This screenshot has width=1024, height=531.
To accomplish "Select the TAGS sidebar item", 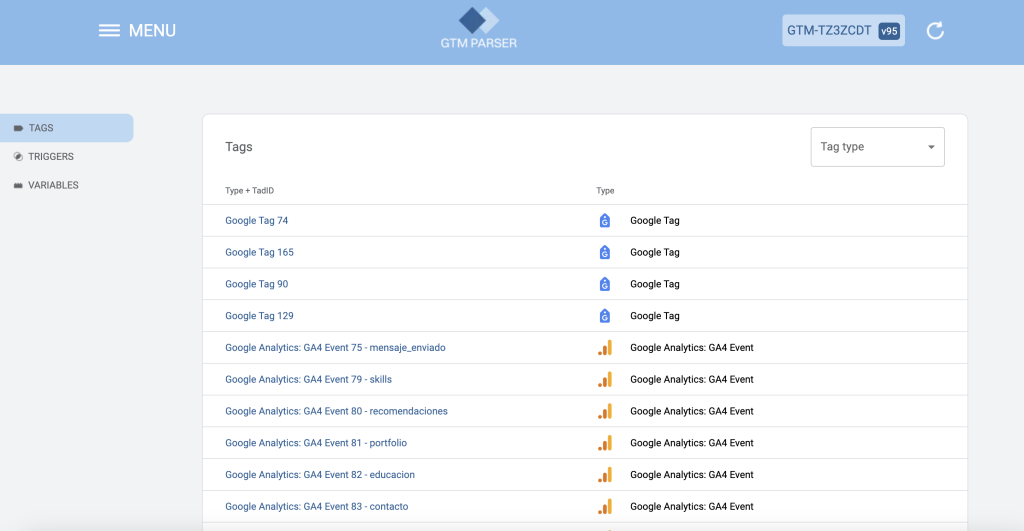I will [67, 128].
